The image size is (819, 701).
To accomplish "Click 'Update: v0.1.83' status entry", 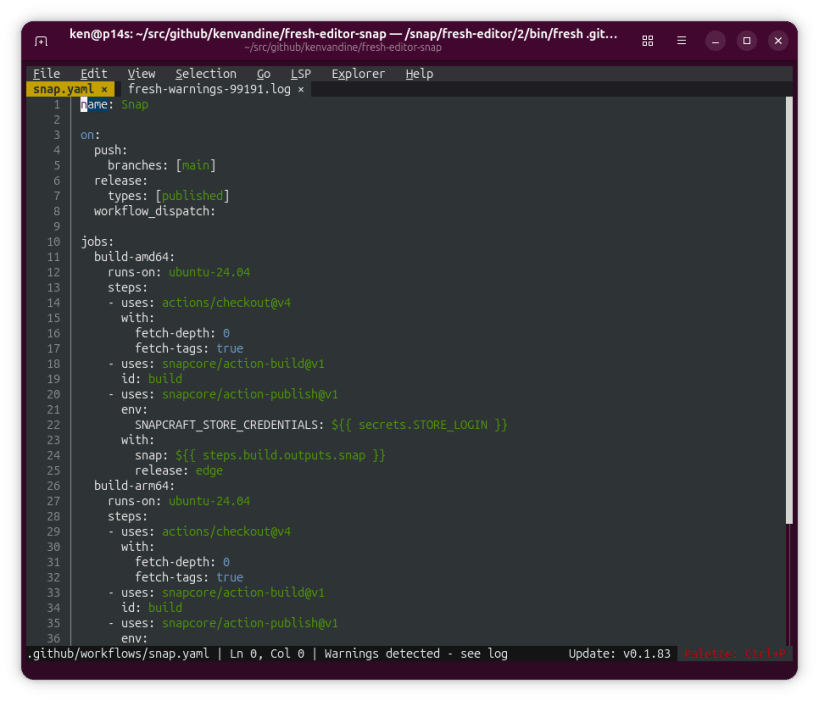I will coord(619,653).
